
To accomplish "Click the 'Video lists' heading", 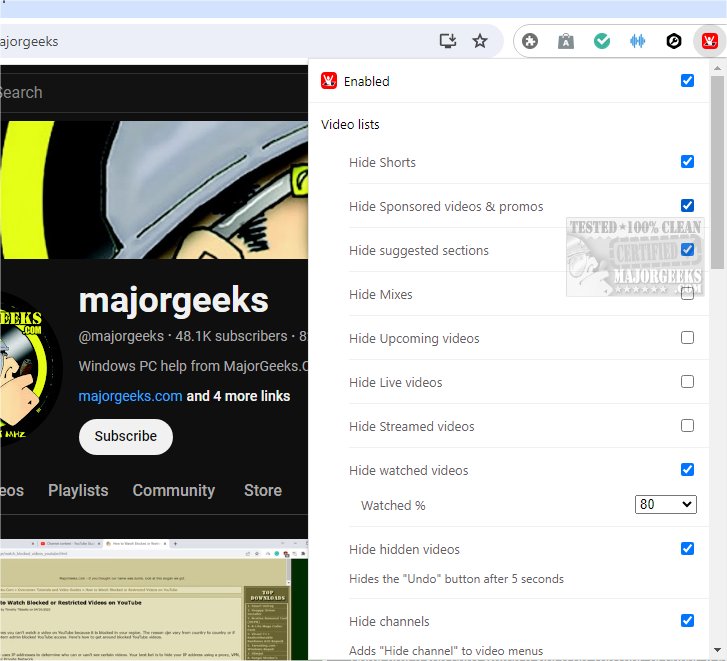I will pyautogui.click(x=350, y=124).
